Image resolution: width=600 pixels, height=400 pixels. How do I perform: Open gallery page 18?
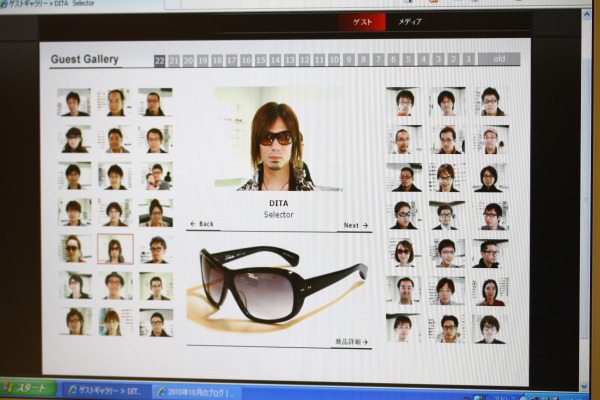click(217, 60)
